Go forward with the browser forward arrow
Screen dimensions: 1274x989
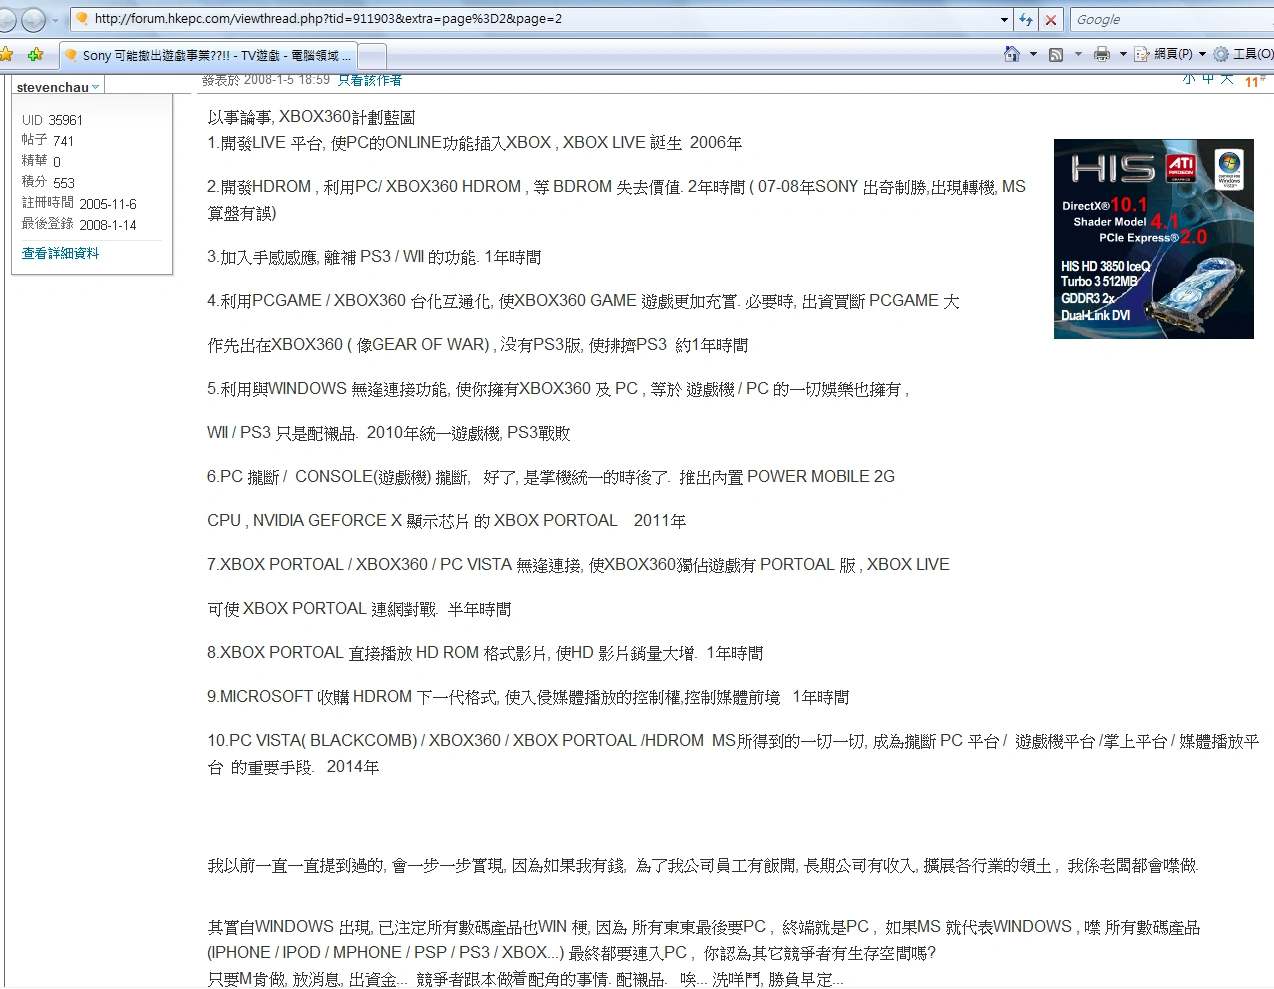click(x=33, y=19)
